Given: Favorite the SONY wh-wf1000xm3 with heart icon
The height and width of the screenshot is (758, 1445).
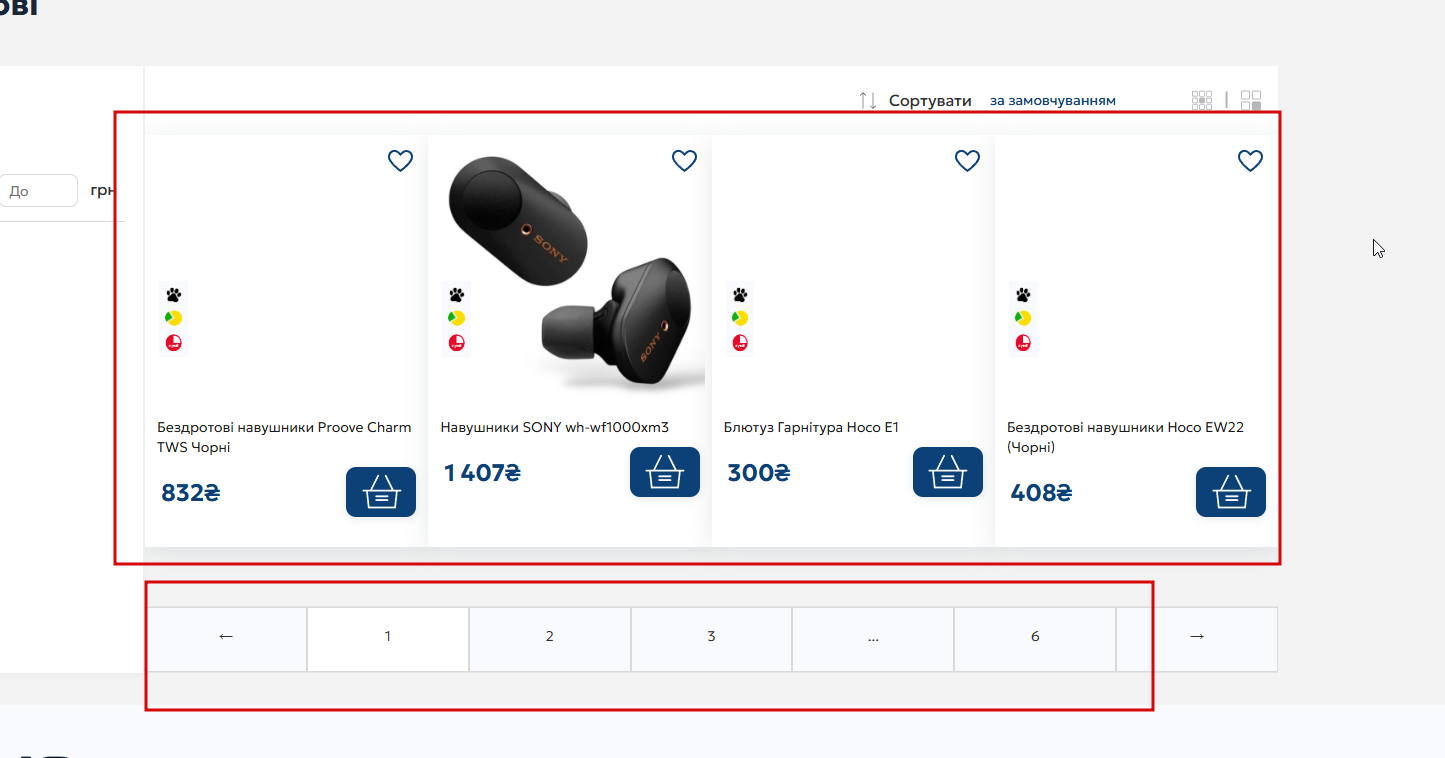Looking at the screenshot, I should (684, 160).
